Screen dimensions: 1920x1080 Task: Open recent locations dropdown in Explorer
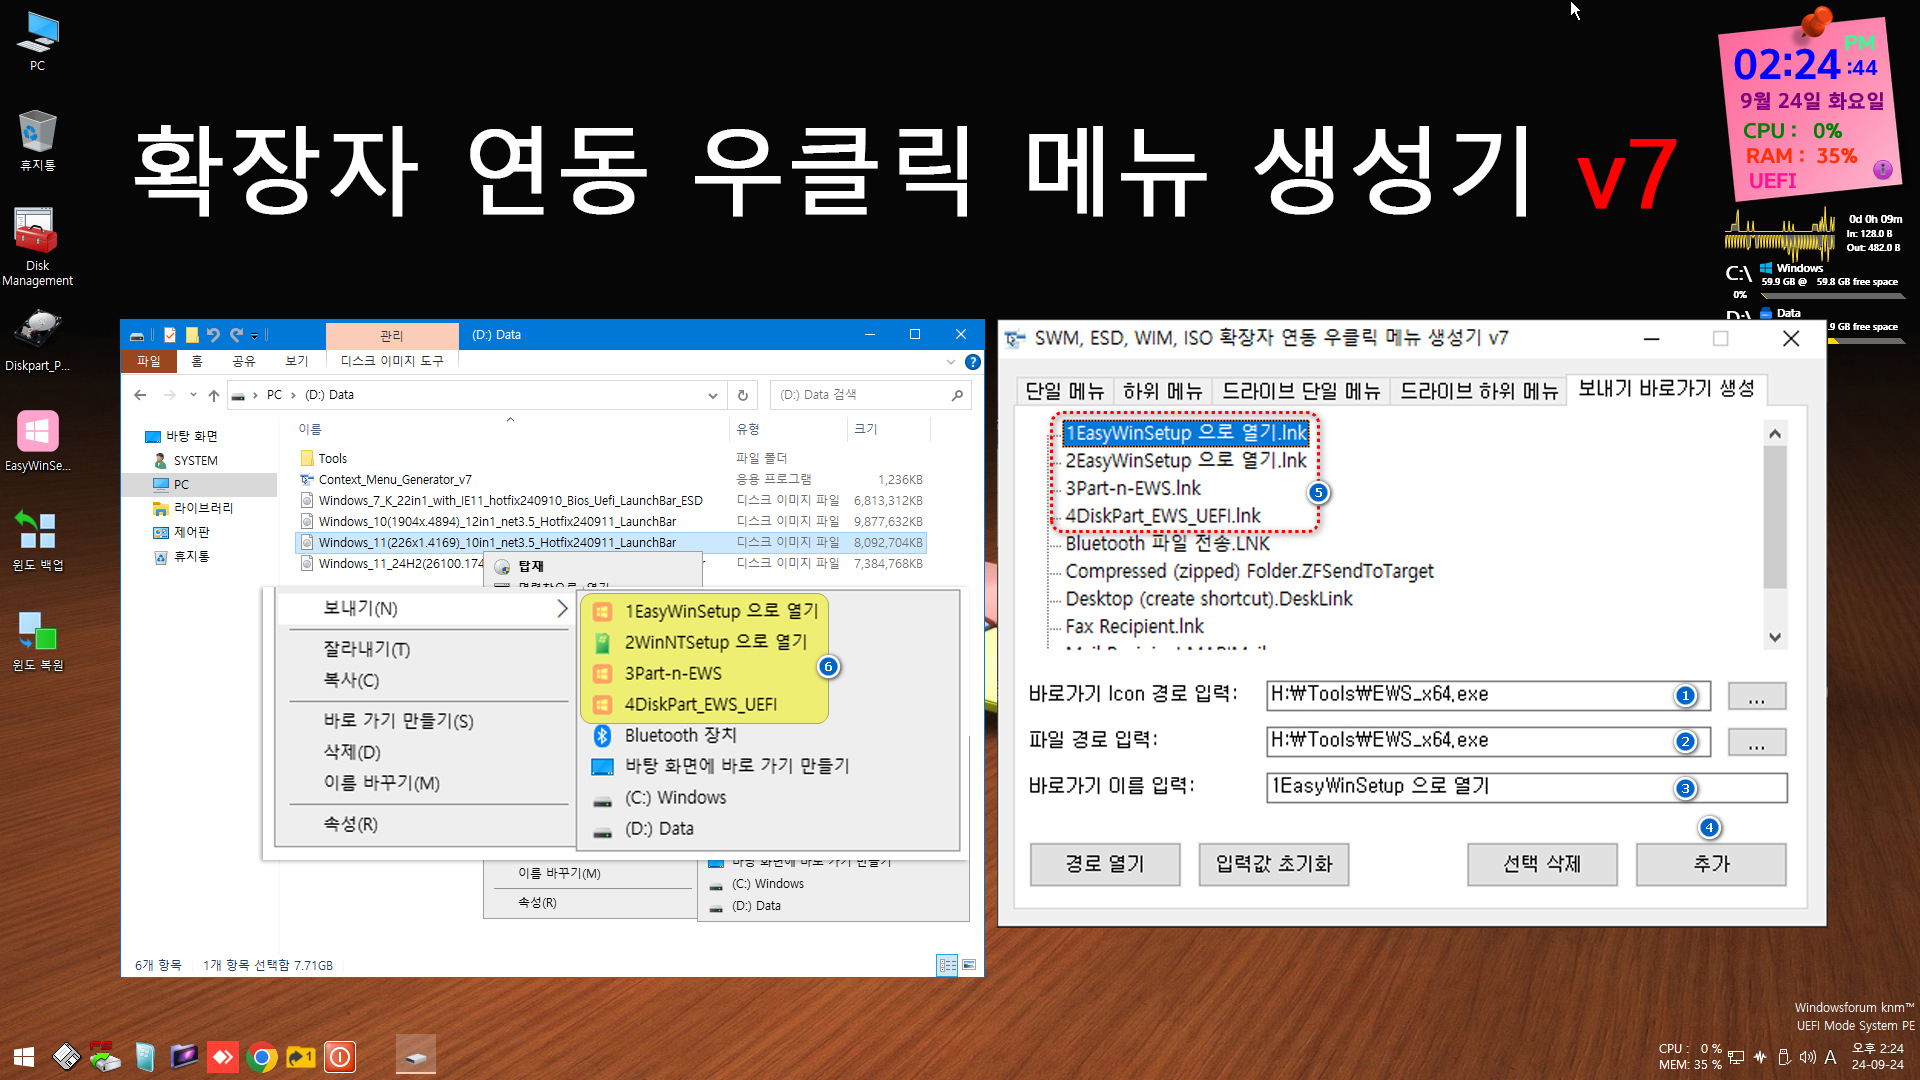pyautogui.click(x=193, y=395)
